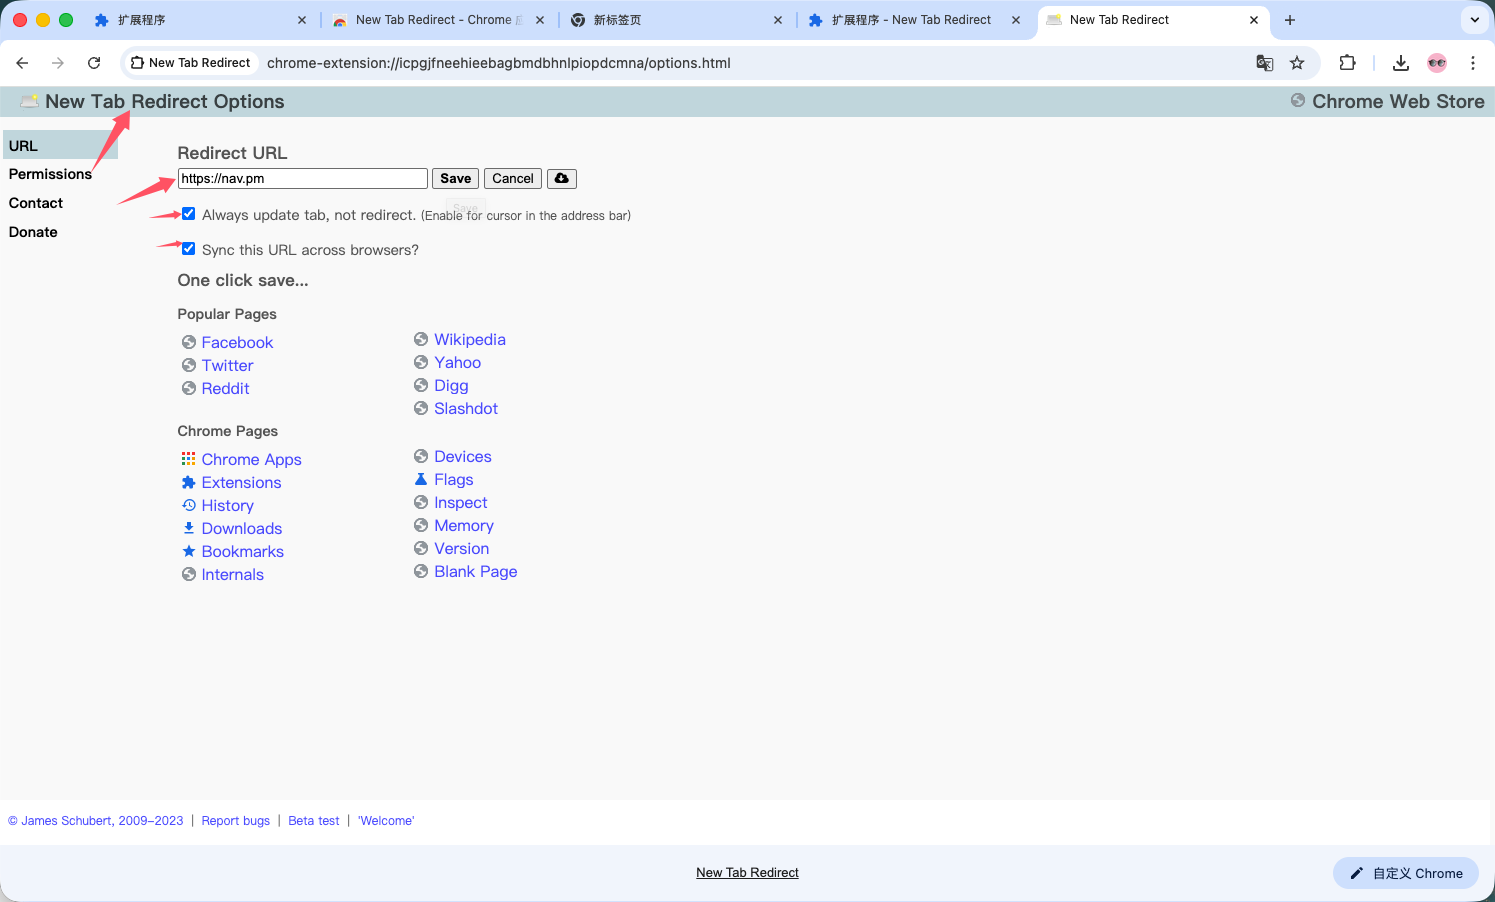The width and height of the screenshot is (1495, 902).
Task: Click the Redirect URL text field
Action: coord(302,179)
